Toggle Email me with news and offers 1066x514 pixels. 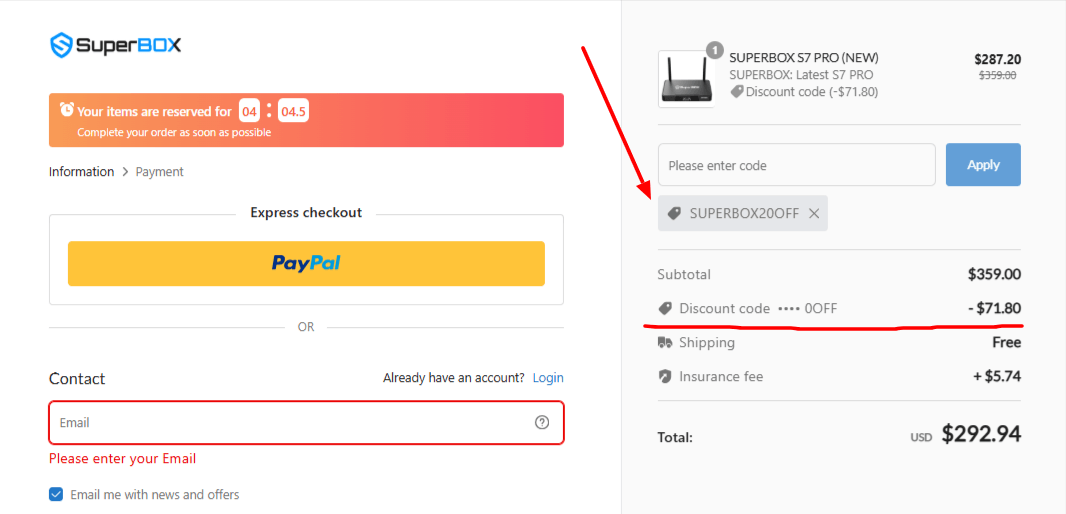coord(56,494)
